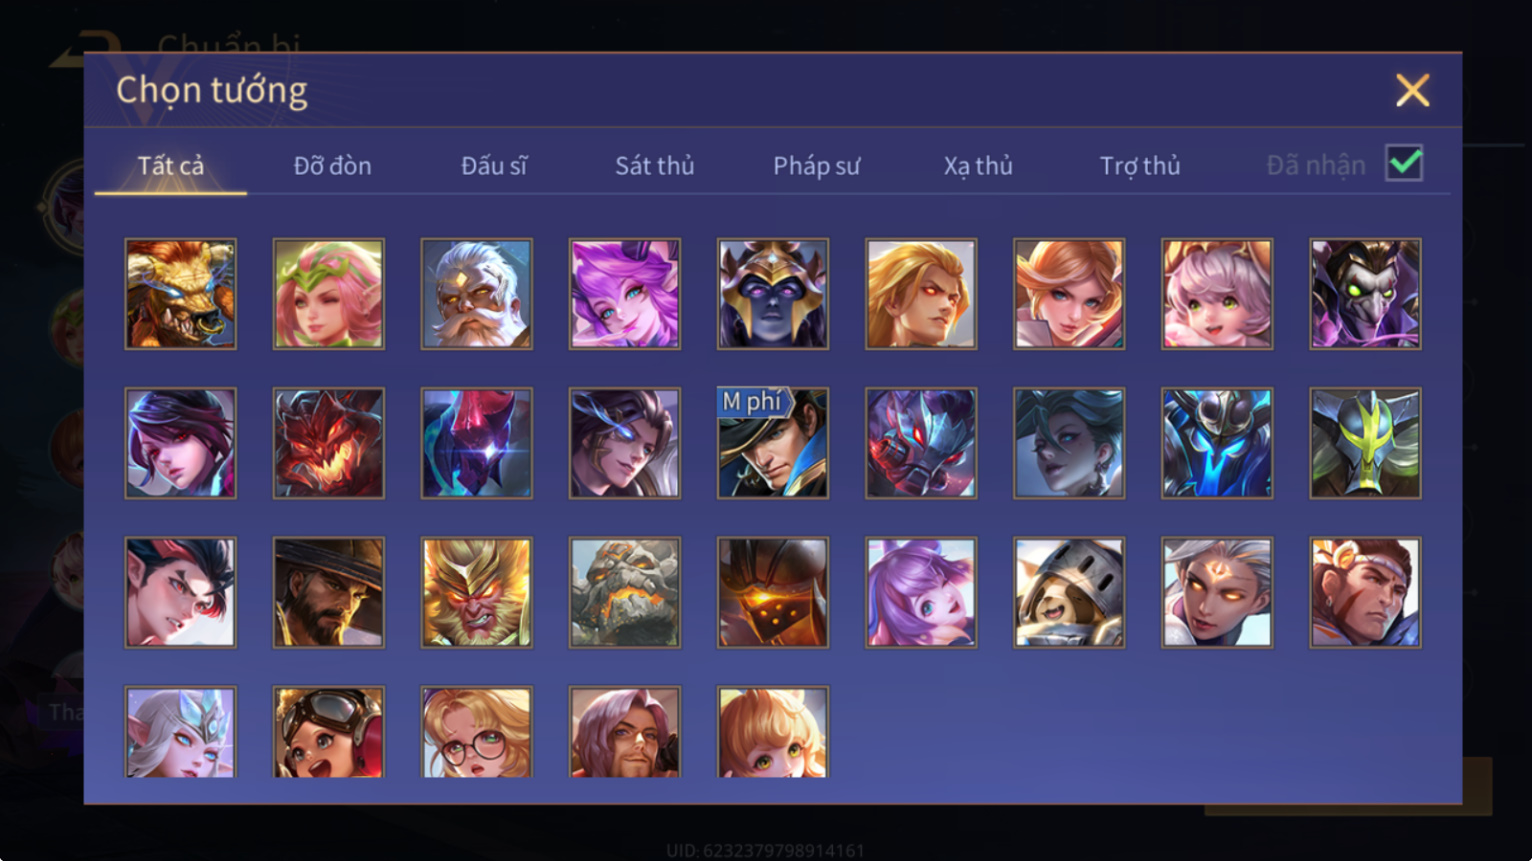The height and width of the screenshot is (861, 1532).
Task: Open the Sát thủ tab
Action: coord(654,166)
